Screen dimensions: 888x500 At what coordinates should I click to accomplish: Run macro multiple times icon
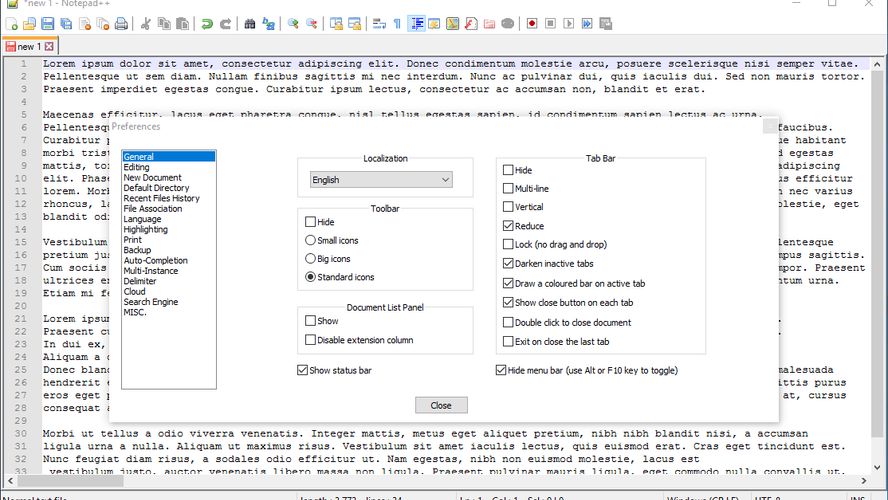coord(587,24)
